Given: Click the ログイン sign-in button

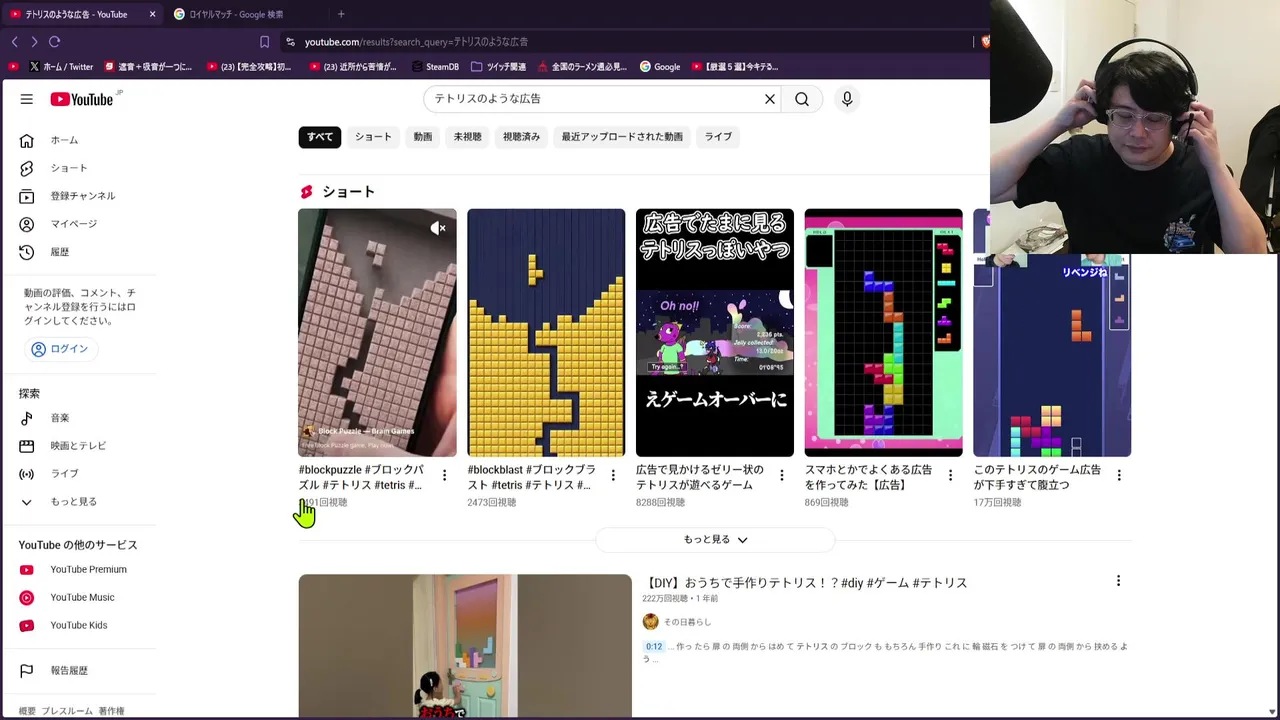Looking at the screenshot, I should (x=60, y=349).
